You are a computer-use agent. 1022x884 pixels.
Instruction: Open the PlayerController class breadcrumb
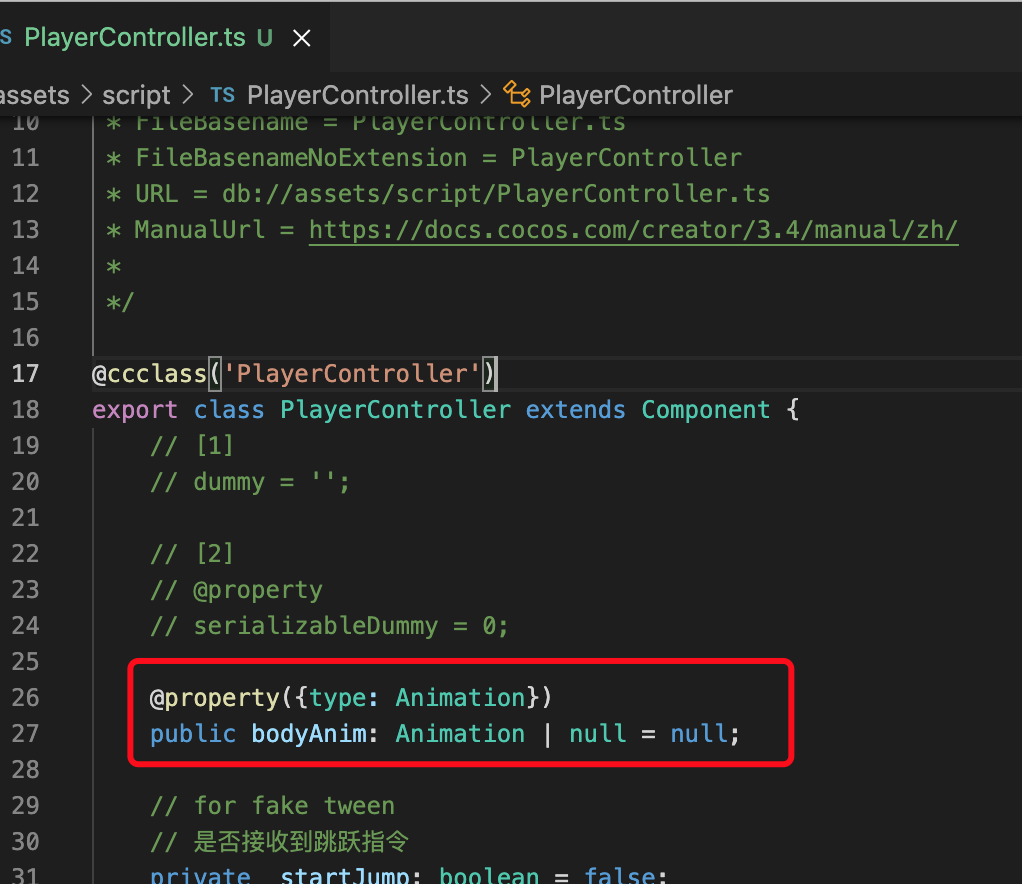coord(635,95)
